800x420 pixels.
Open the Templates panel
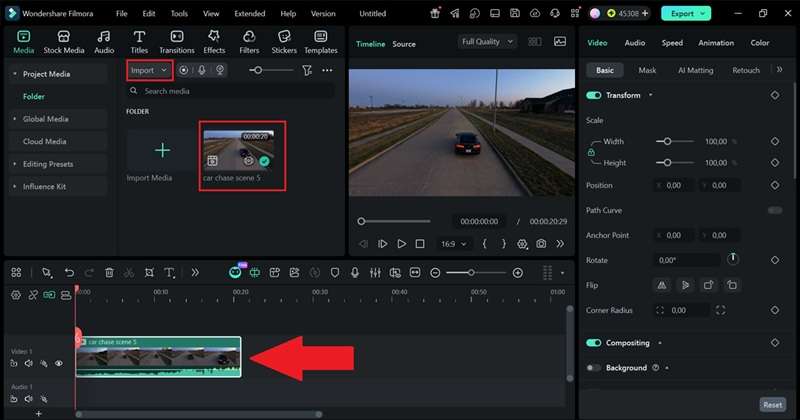(x=321, y=42)
